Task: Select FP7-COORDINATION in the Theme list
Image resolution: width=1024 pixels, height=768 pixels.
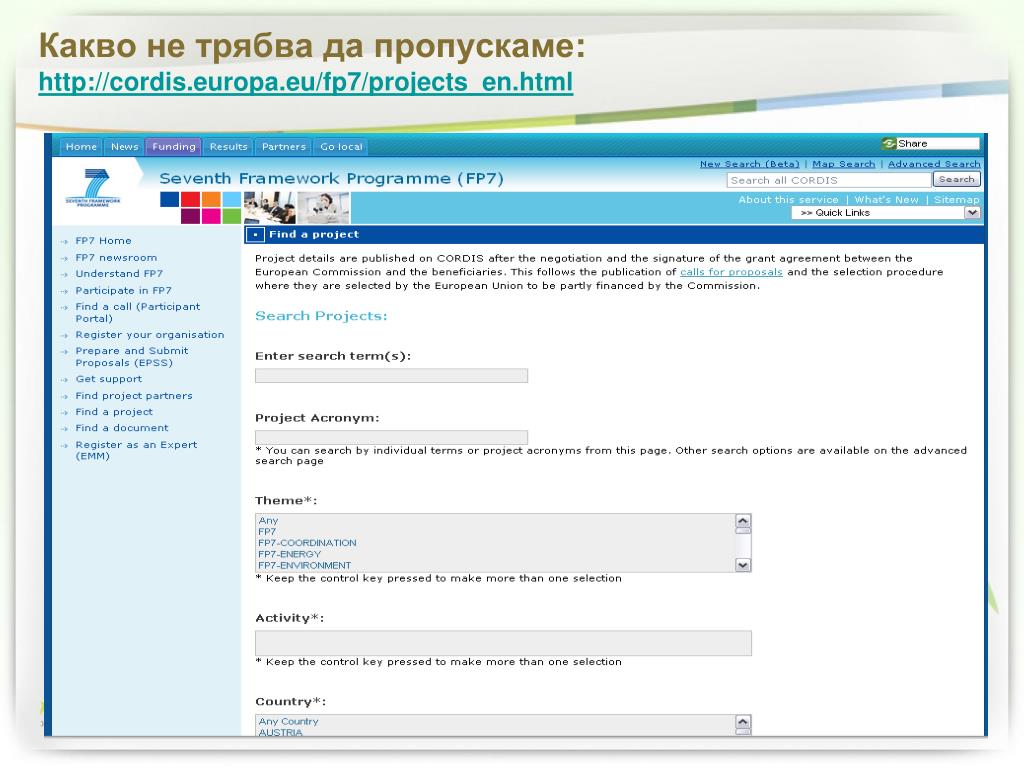Action: tap(307, 543)
